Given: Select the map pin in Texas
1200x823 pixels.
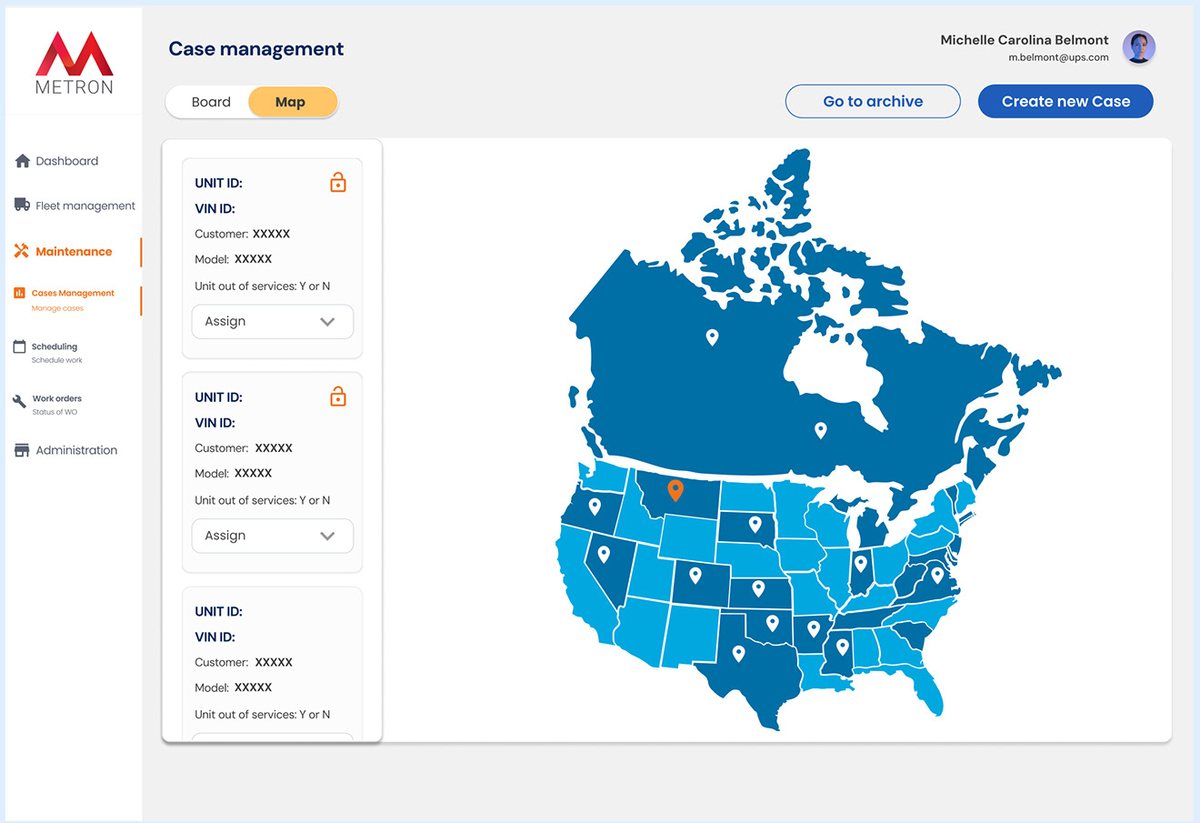Looking at the screenshot, I should tap(739, 653).
